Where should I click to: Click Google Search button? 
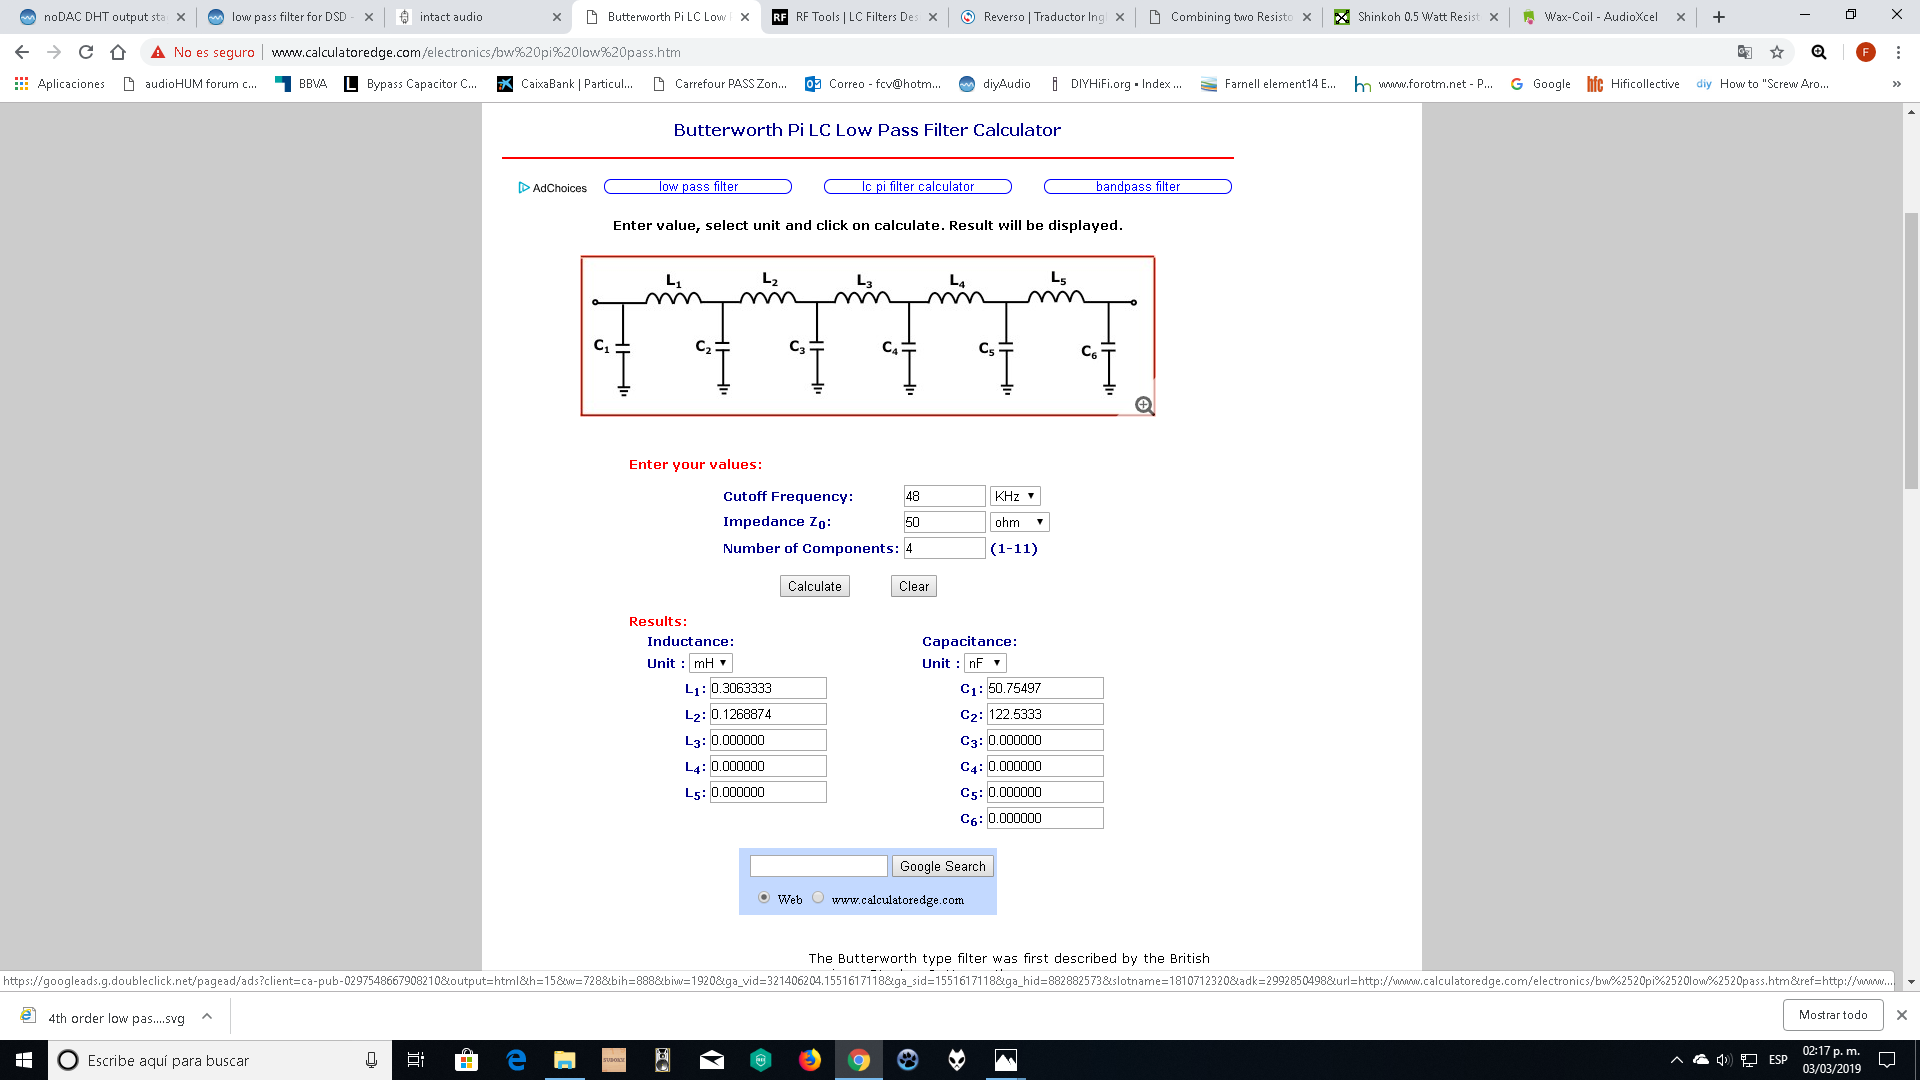point(942,866)
